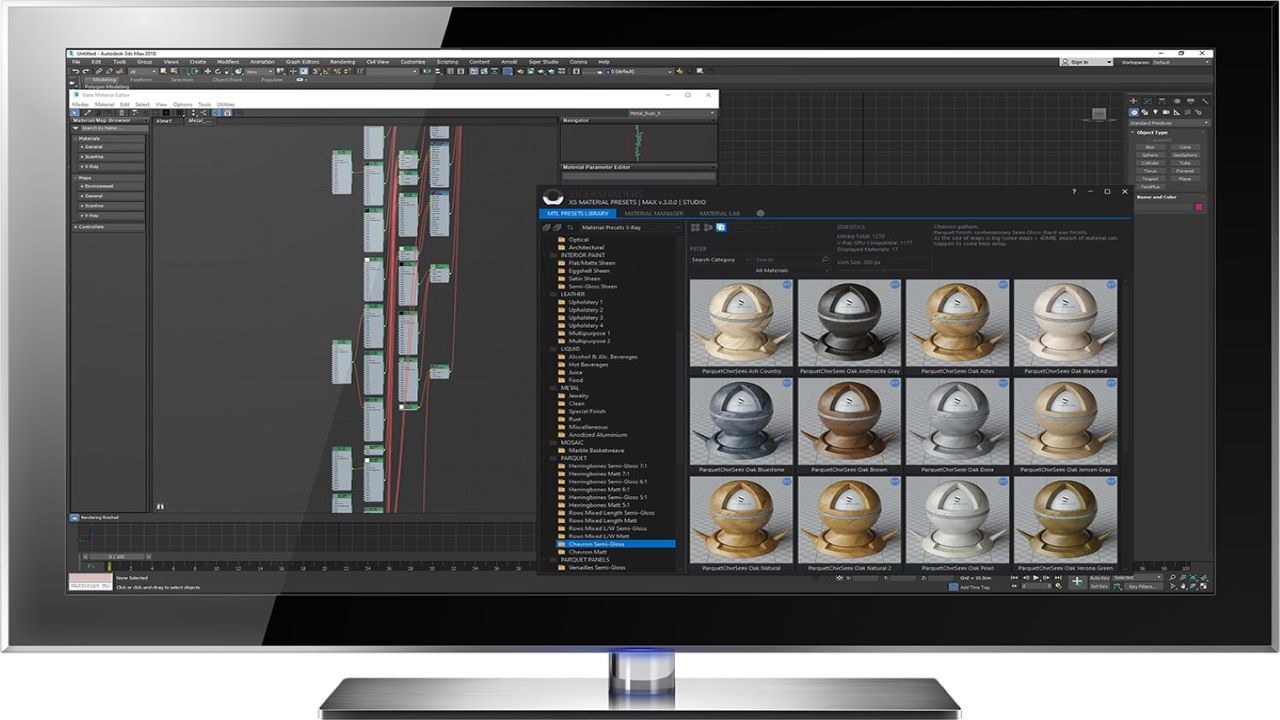The image size is (1280, 720).
Task: Select the Lights category icon in command panel
Action: 1156,112
